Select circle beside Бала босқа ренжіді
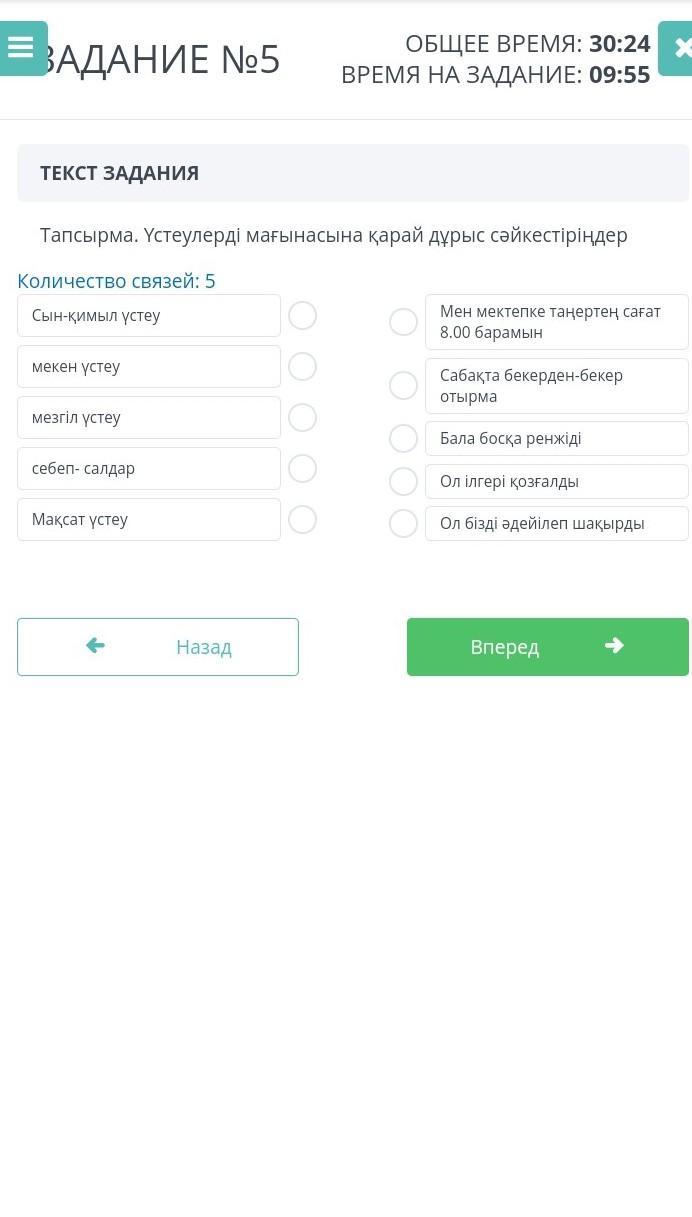 coord(403,439)
